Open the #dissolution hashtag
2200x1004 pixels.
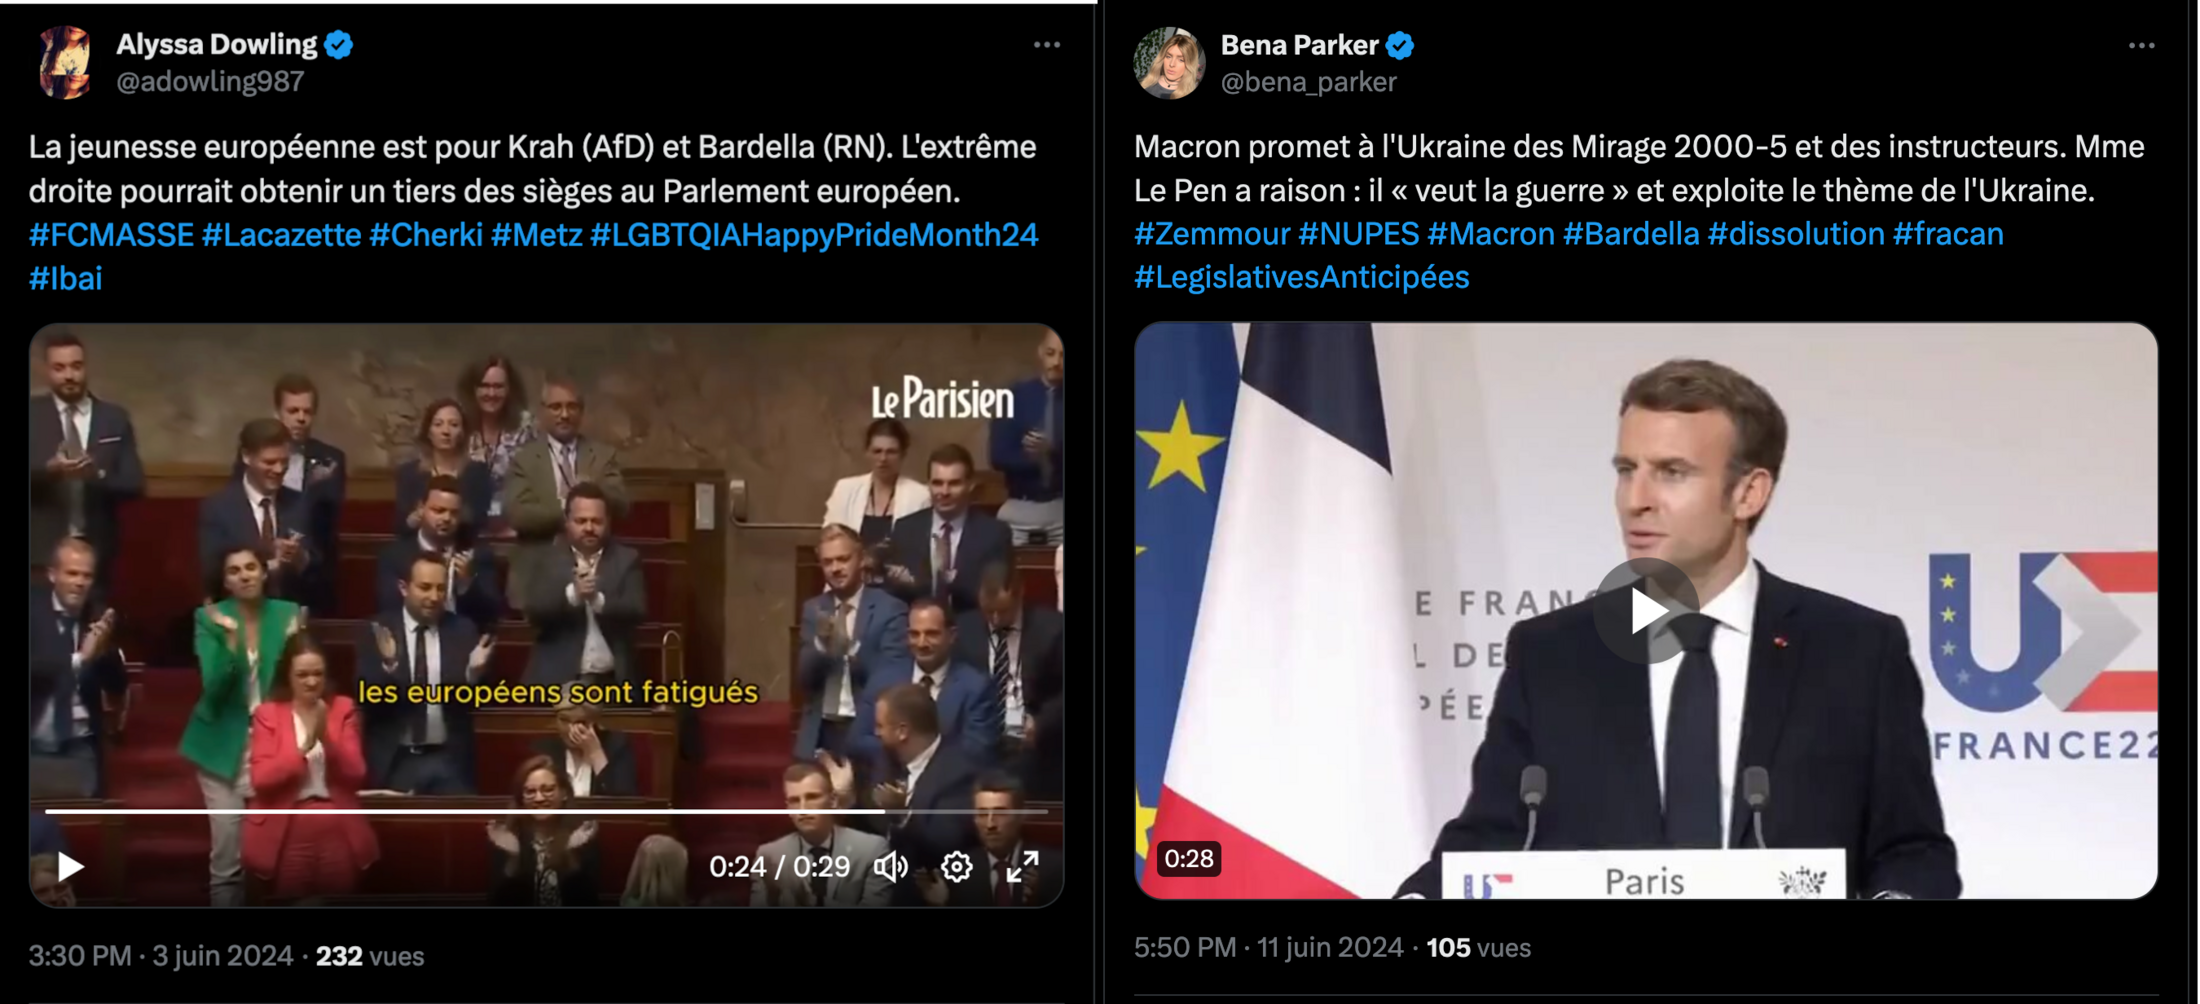click(x=1796, y=234)
